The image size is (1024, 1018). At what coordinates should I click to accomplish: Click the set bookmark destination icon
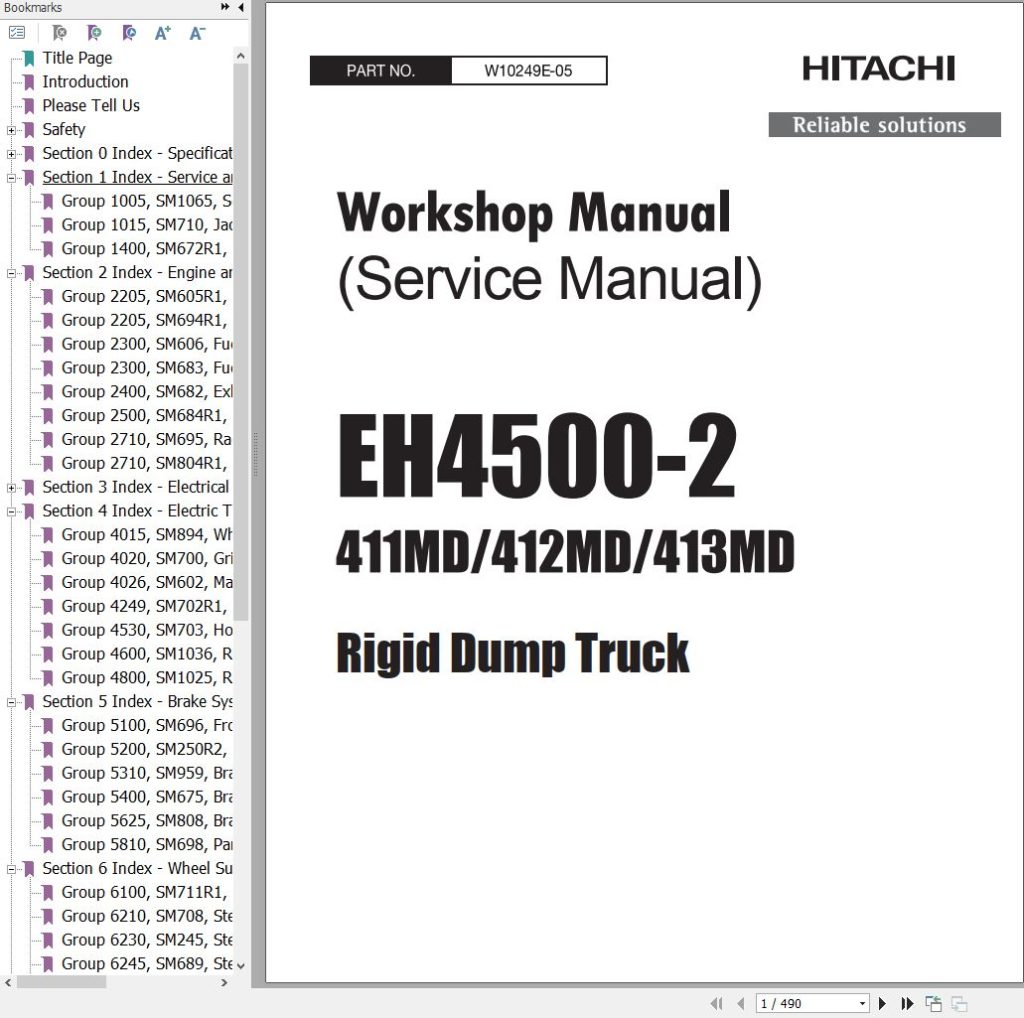[x=128, y=32]
